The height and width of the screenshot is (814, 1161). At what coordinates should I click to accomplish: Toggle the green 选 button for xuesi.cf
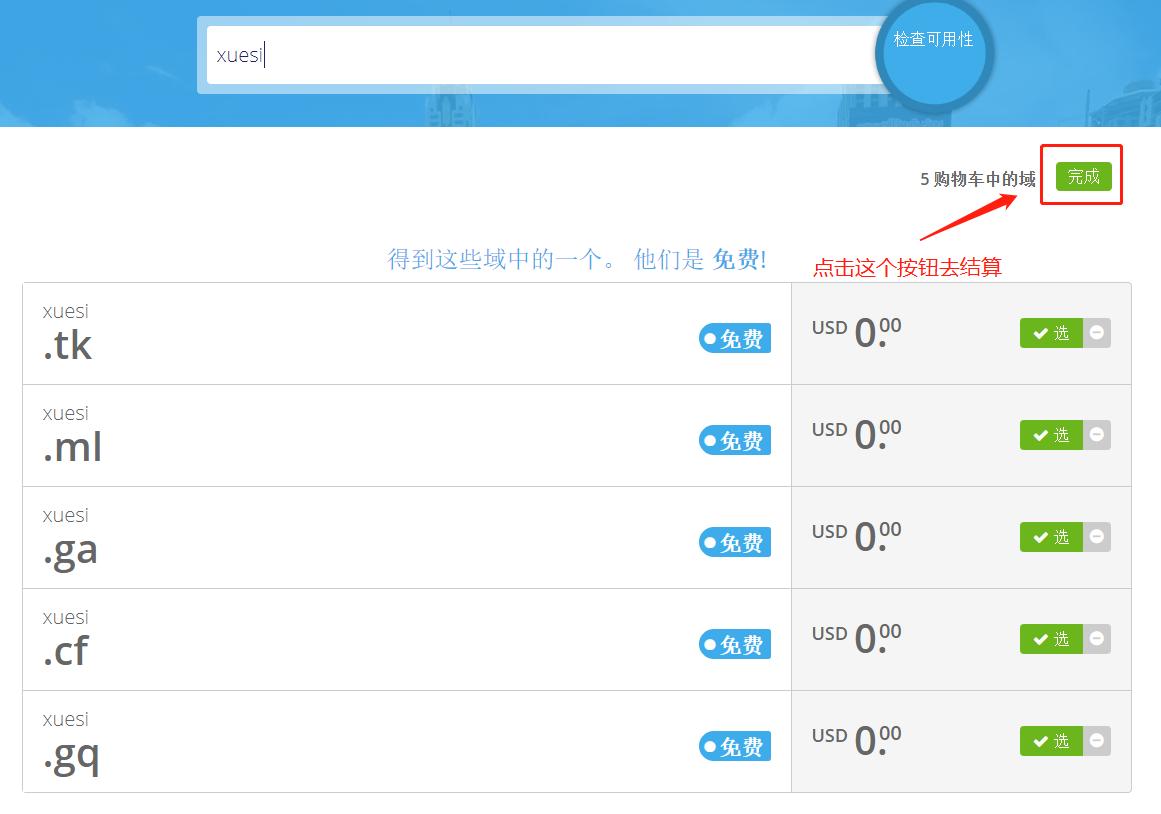point(1051,639)
